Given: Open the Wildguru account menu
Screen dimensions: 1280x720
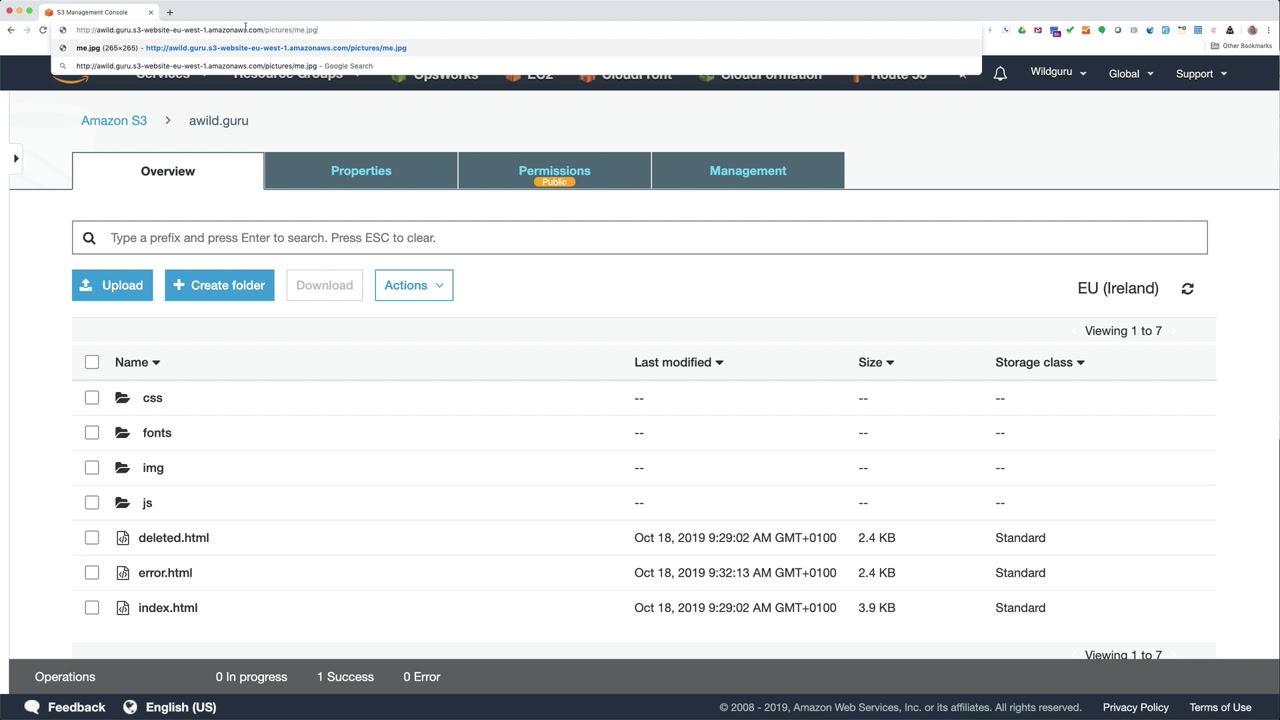Looking at the screenshot, I should (1058, 73).
